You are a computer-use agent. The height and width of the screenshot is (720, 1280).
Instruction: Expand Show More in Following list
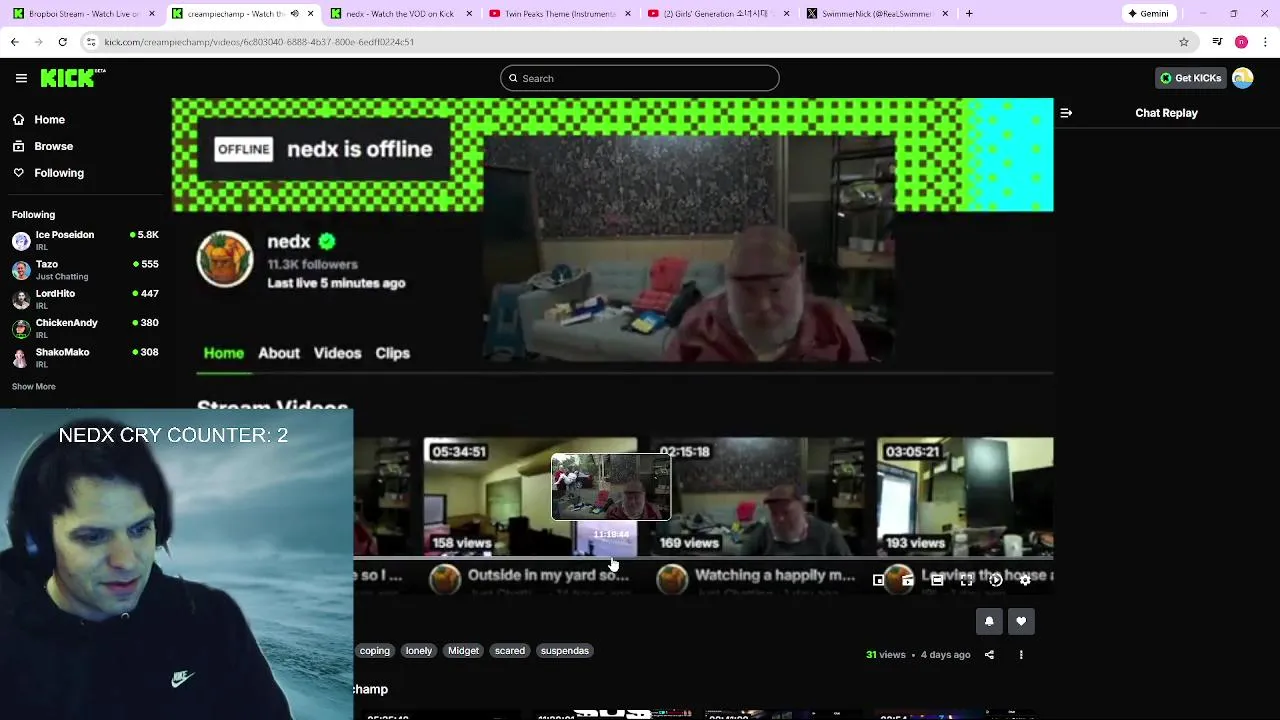[x=34, y=386]
